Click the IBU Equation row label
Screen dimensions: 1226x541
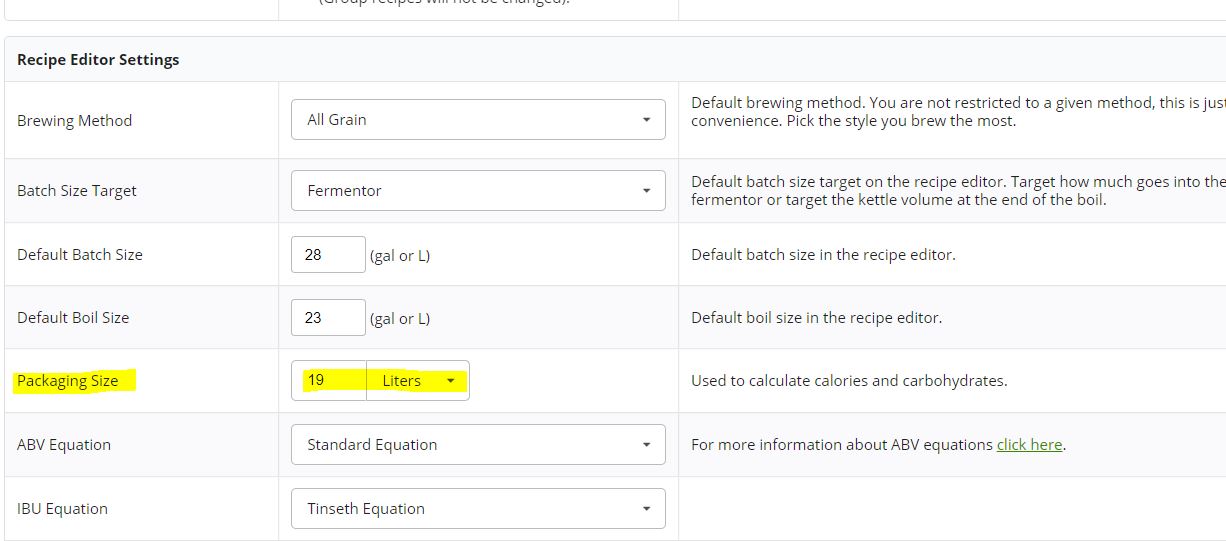62,509
